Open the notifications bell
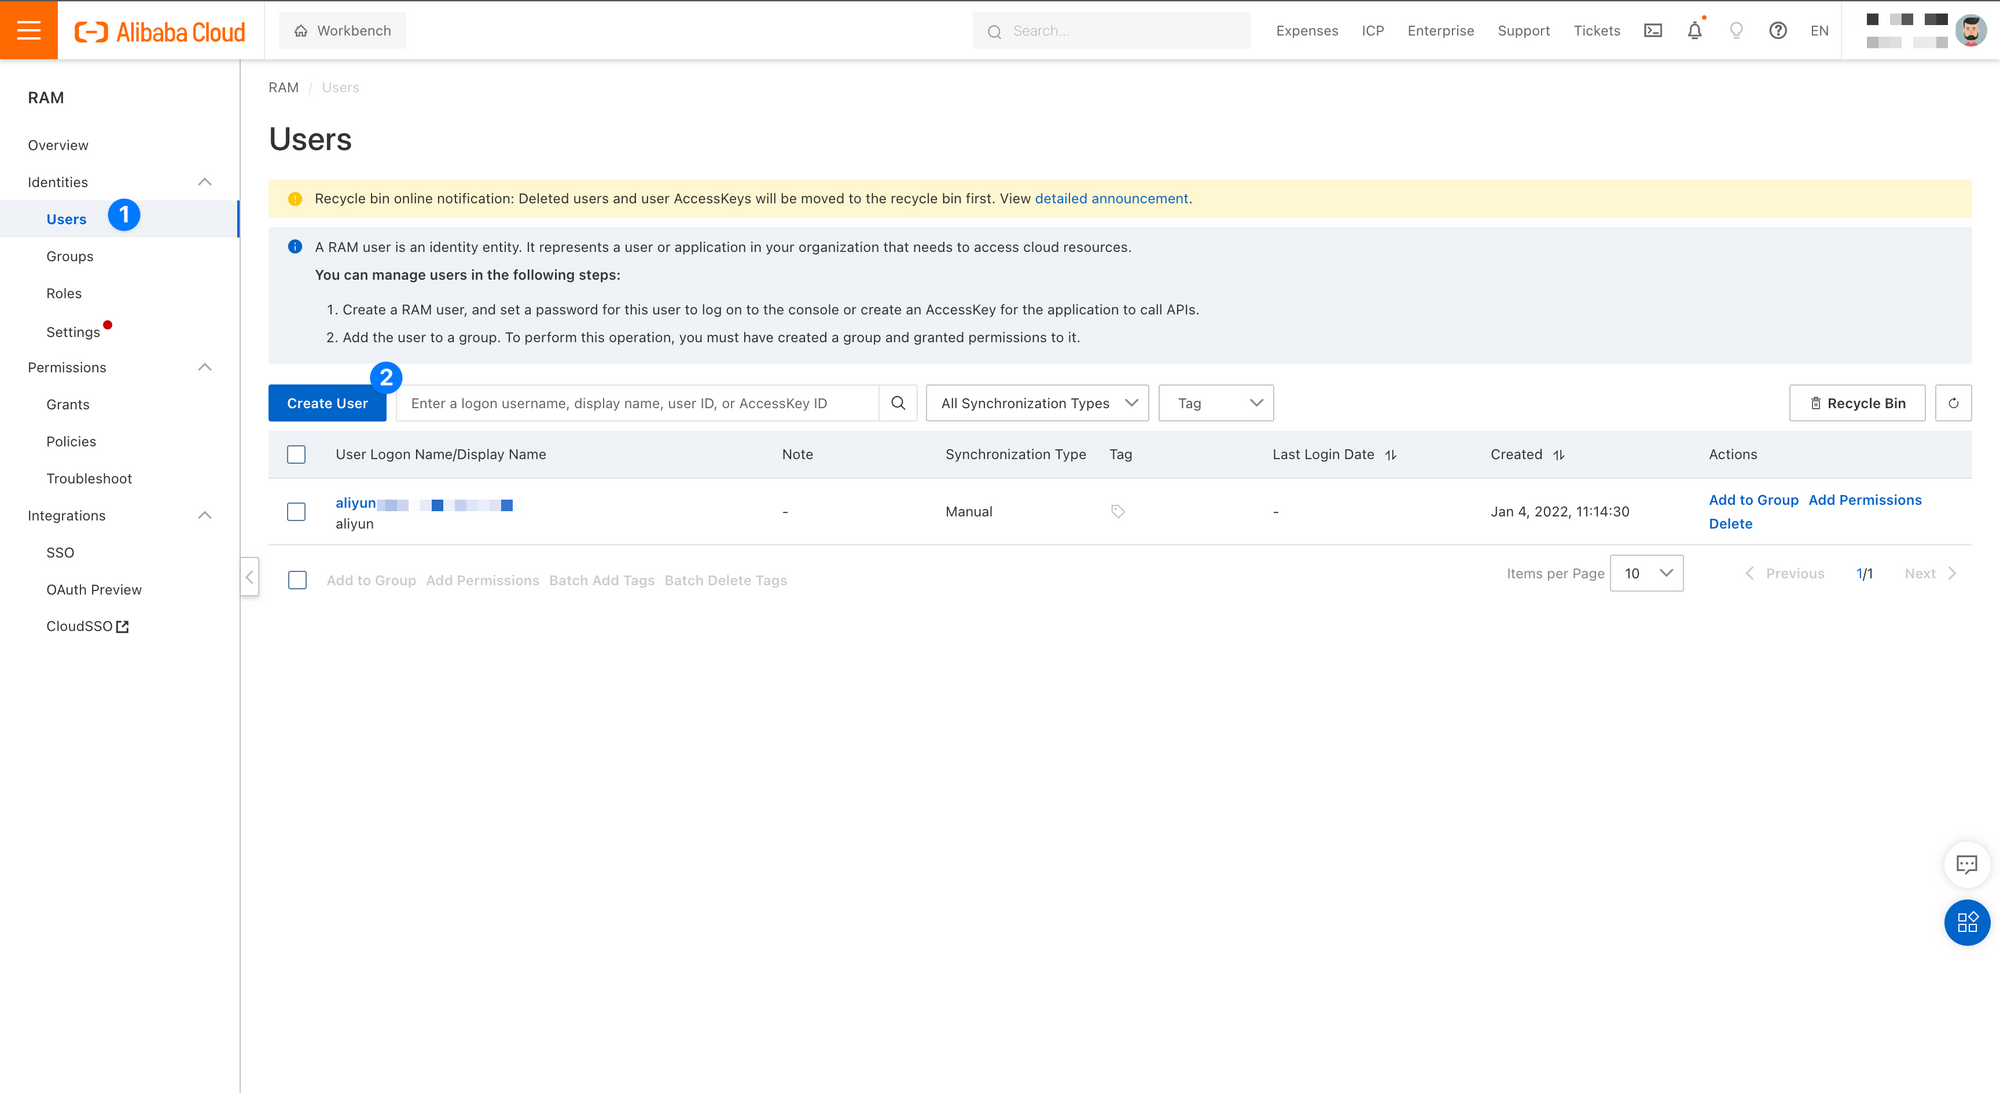2000x1093 pixels. click(1694, 31)
